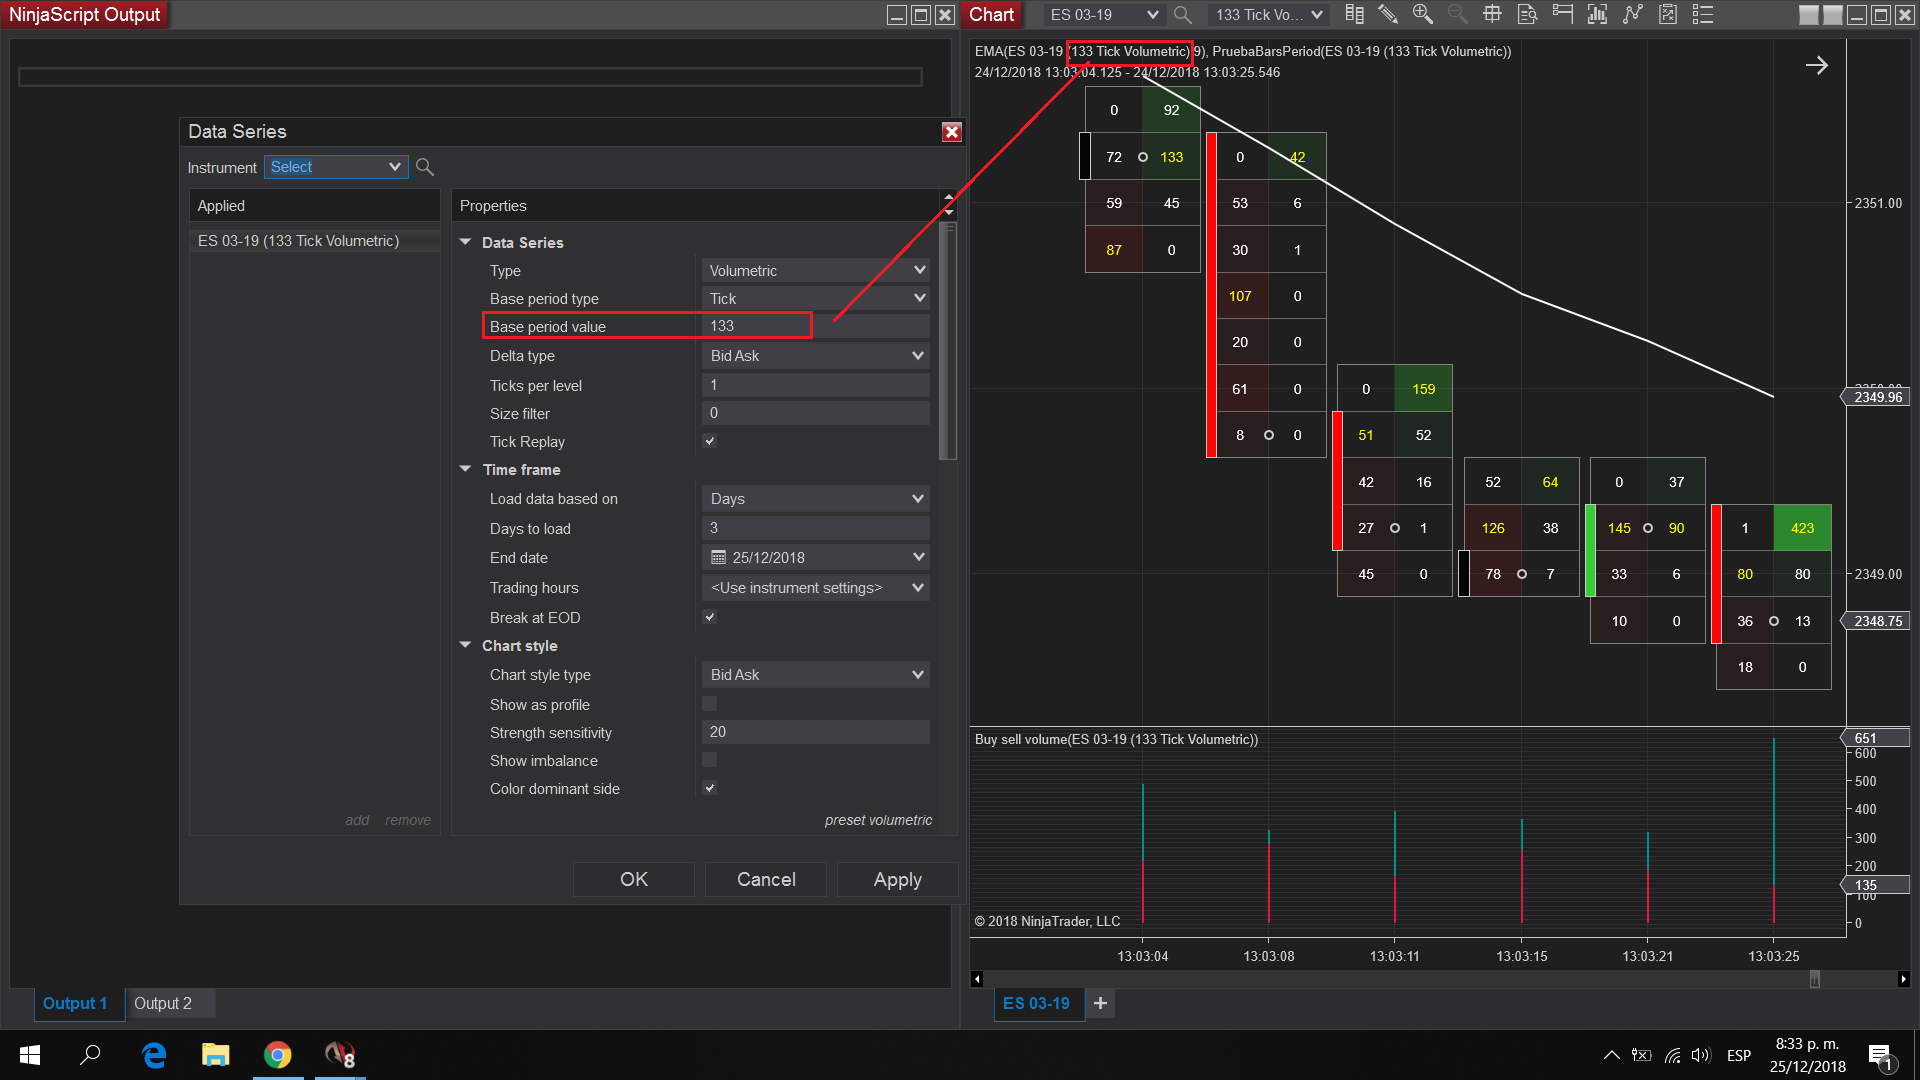Toggle the Tick Replay checkbox
Viewport: 1920px width, 1080px height.
pyautogui.click(x=710, y=441)
